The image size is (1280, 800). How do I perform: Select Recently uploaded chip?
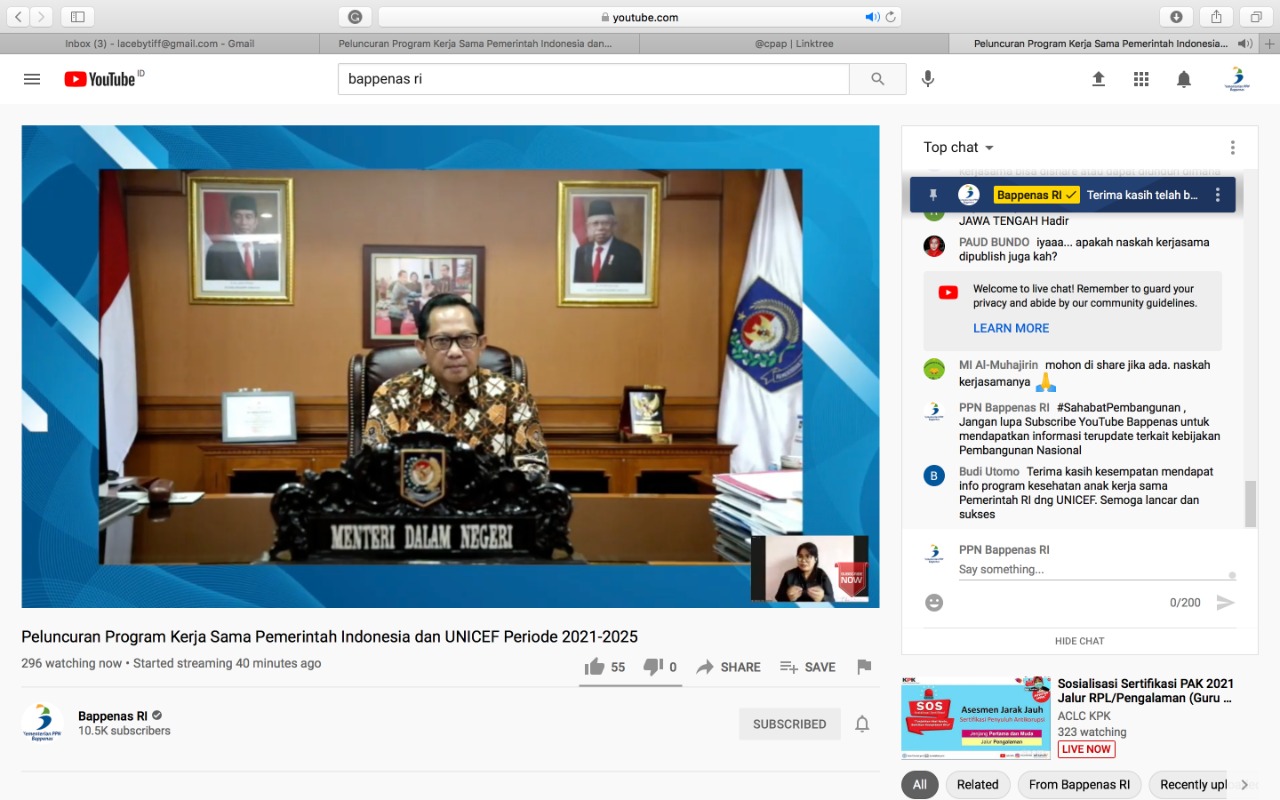pos(1193,785)
